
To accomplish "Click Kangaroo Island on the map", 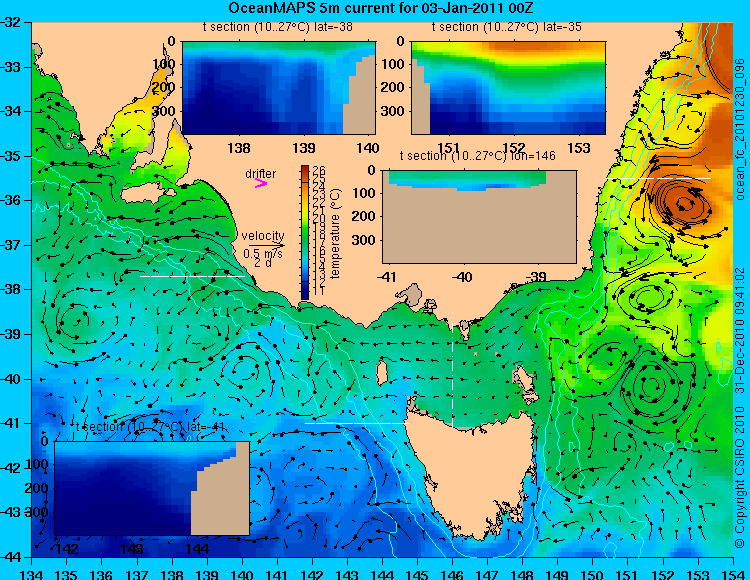I will pos(146,195).
